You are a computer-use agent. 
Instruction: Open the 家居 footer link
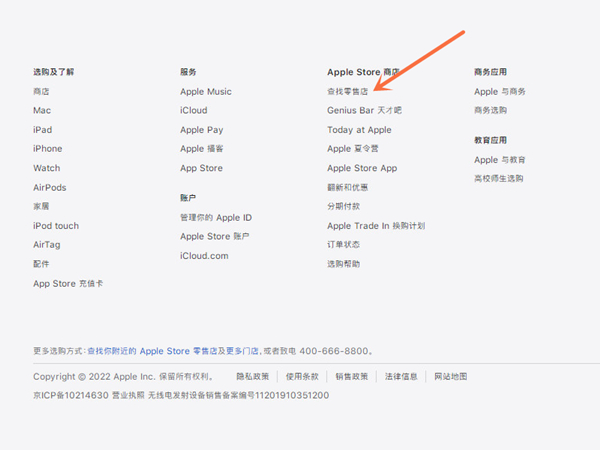pos(41,206)
